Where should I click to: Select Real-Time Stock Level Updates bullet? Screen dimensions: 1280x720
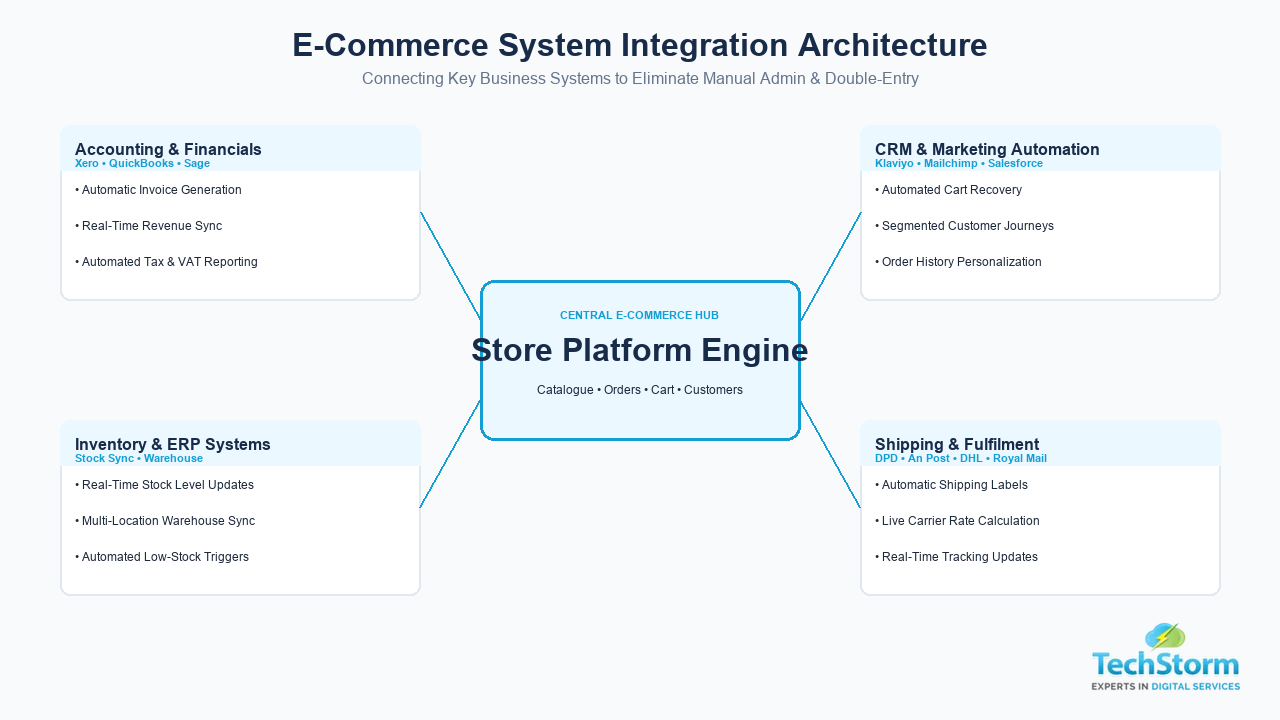(164, 485)
